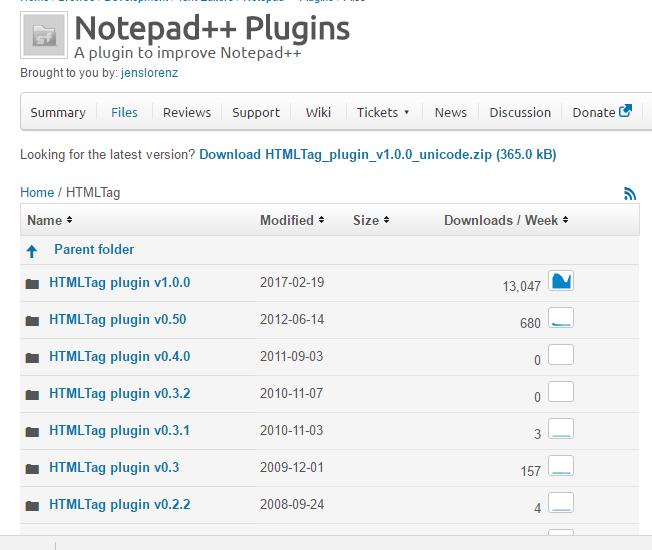The height and width of the screenshot is (550, 652).
Task: Open HTMLTag plugin v0.2.2 folder link
Action: (x=120, y=505)
